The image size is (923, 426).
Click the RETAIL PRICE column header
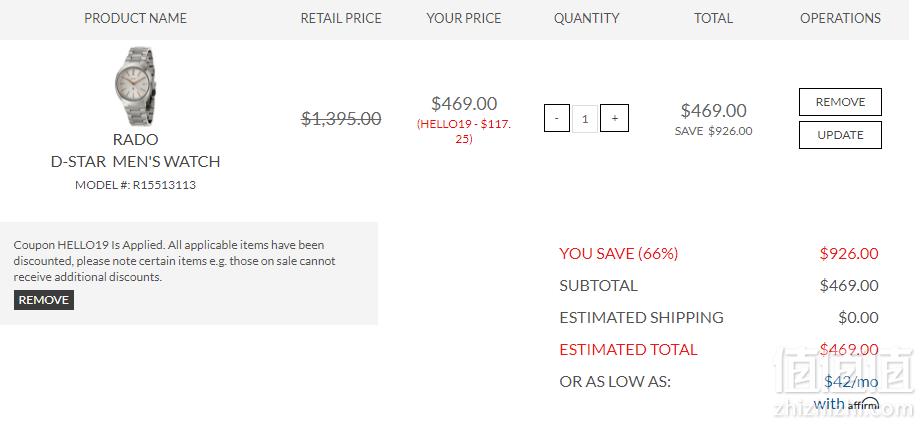click(x=341, y=18)
